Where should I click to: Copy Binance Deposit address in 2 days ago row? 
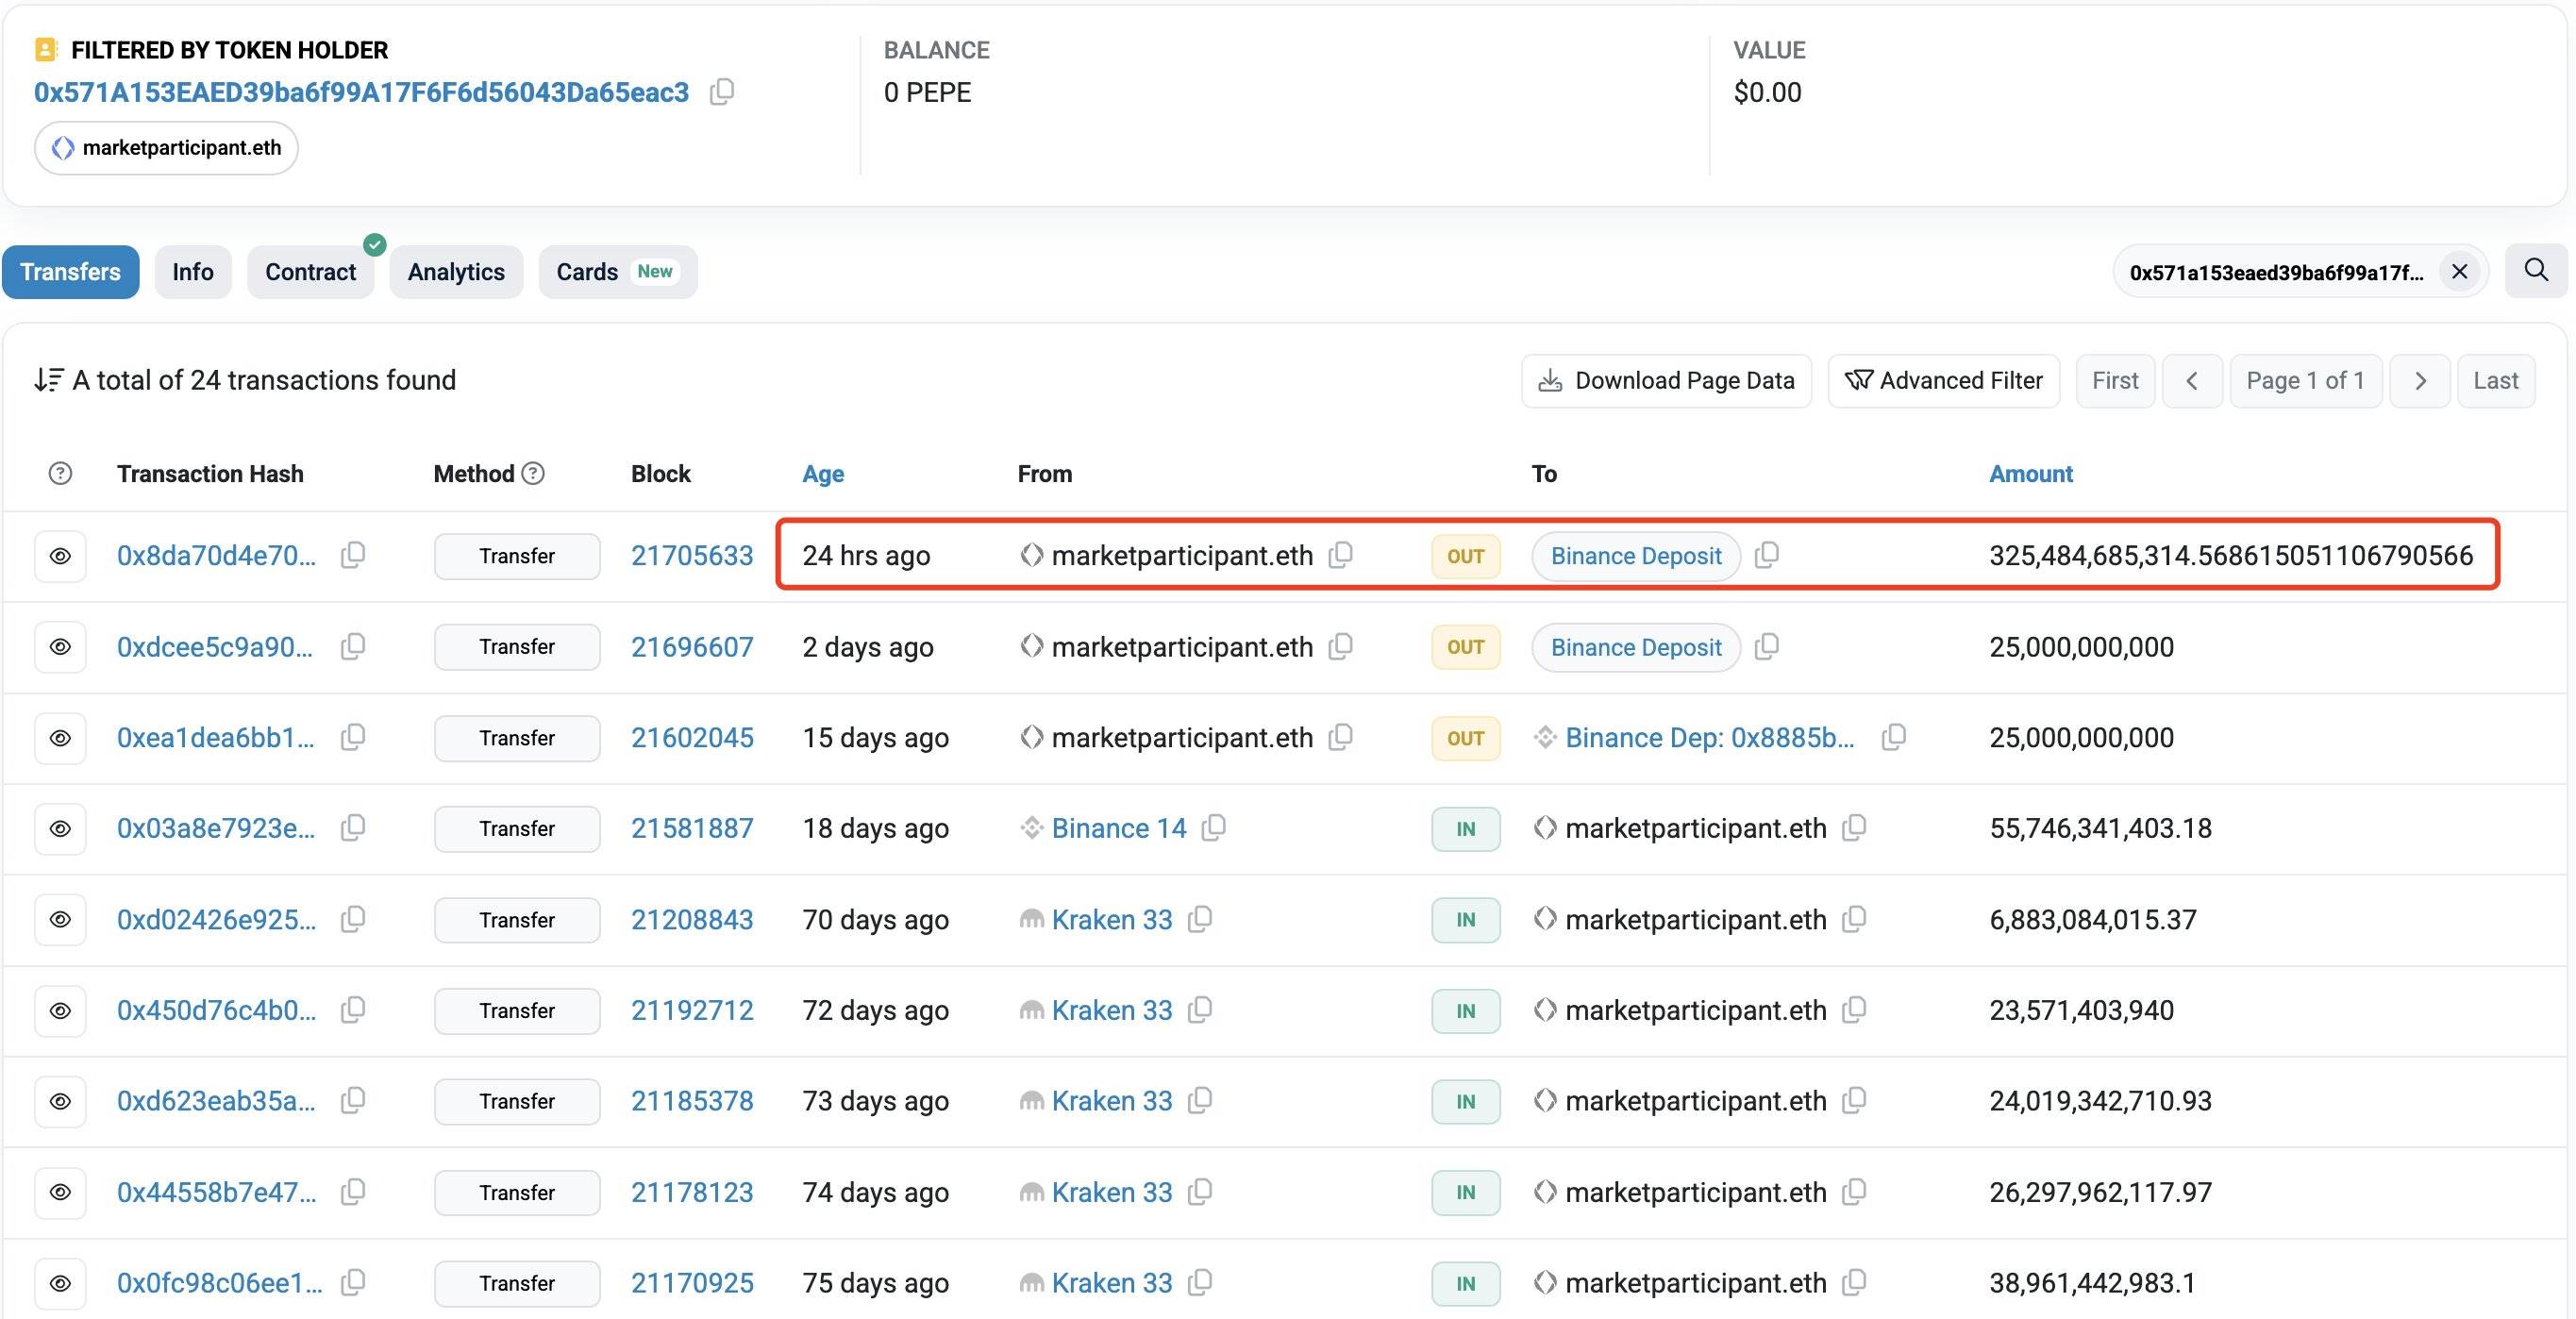pyautogui.click(x=1767, y=646)
